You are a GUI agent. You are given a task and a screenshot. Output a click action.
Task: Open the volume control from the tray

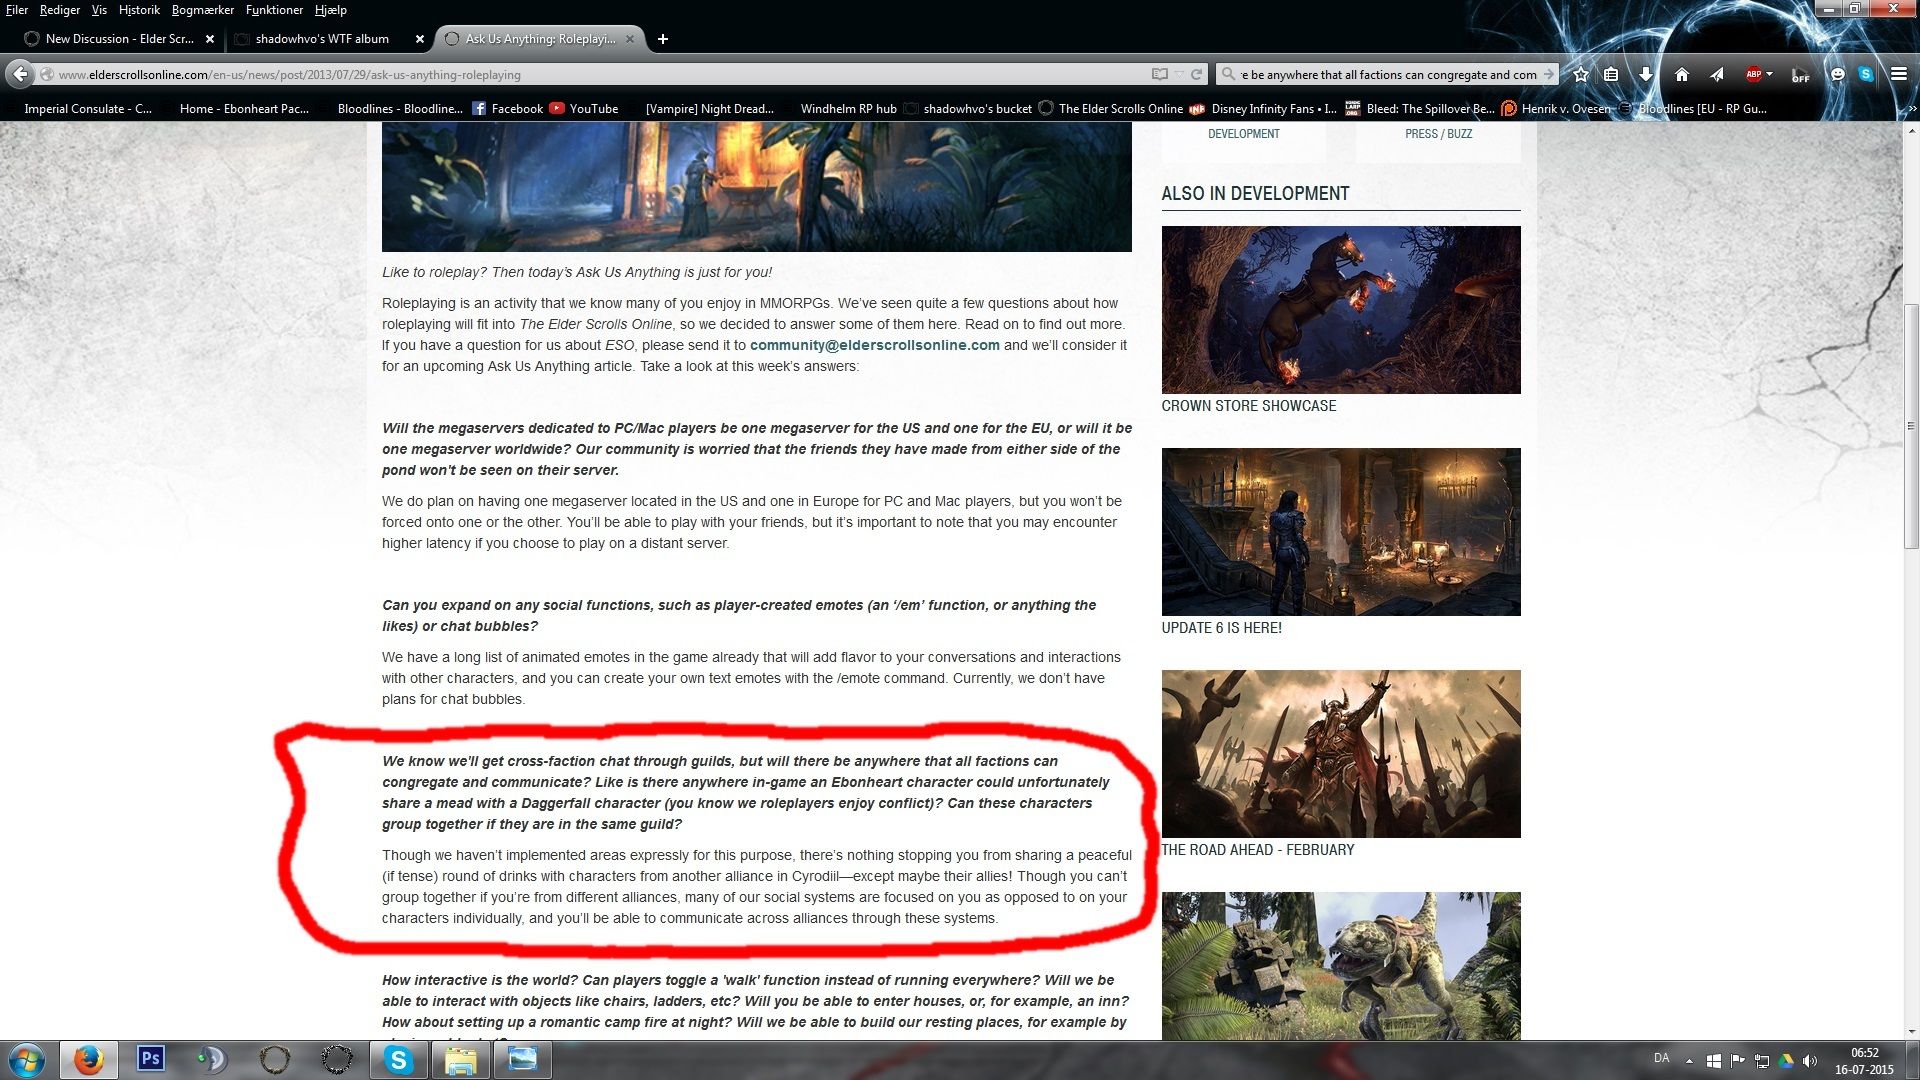(1810, 1060)
